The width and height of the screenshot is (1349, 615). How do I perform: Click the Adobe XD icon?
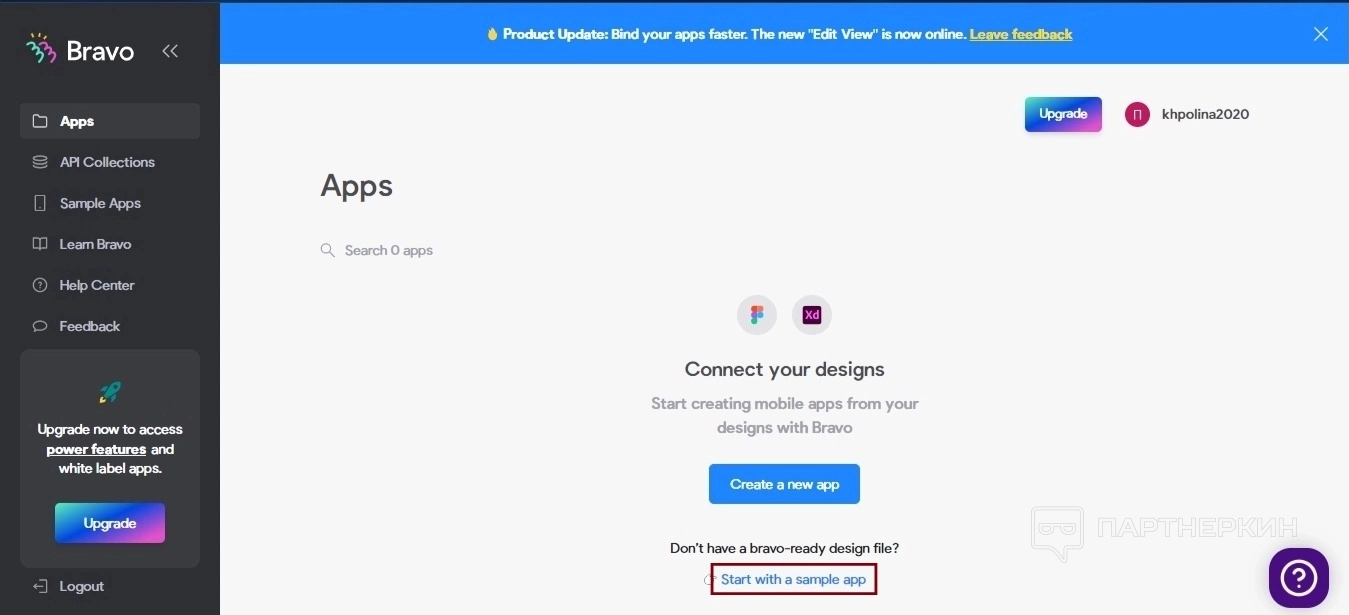pyautogui.click(x=812, y=315)
